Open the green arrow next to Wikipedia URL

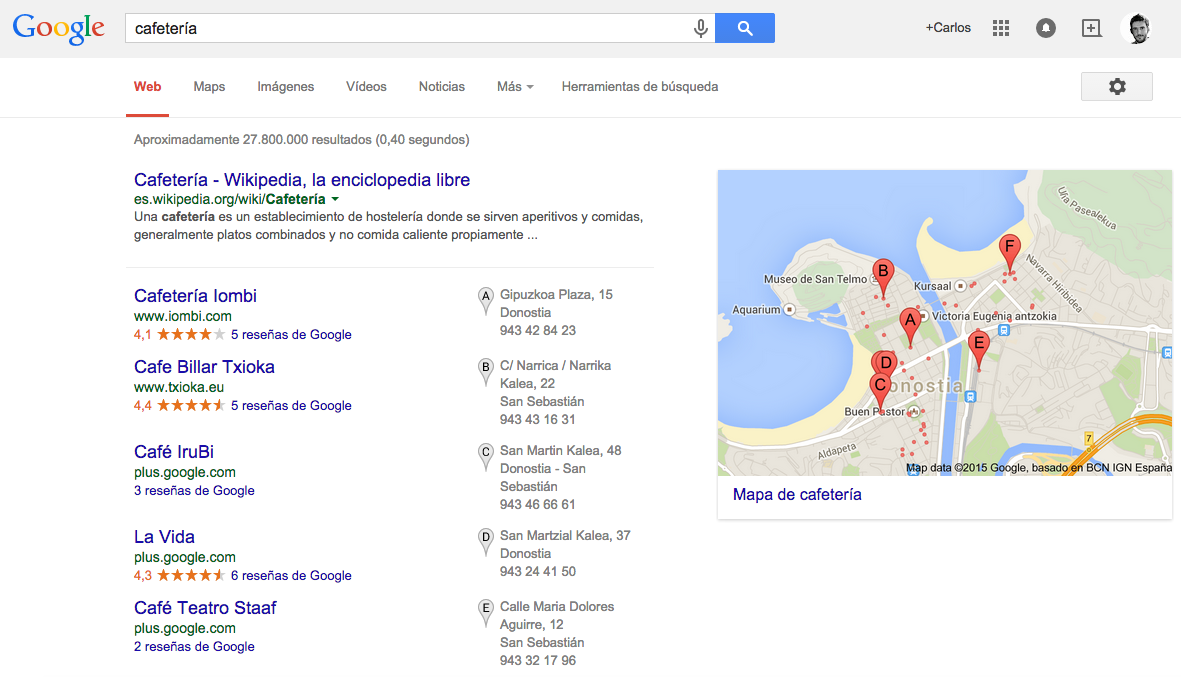[335, 200]
